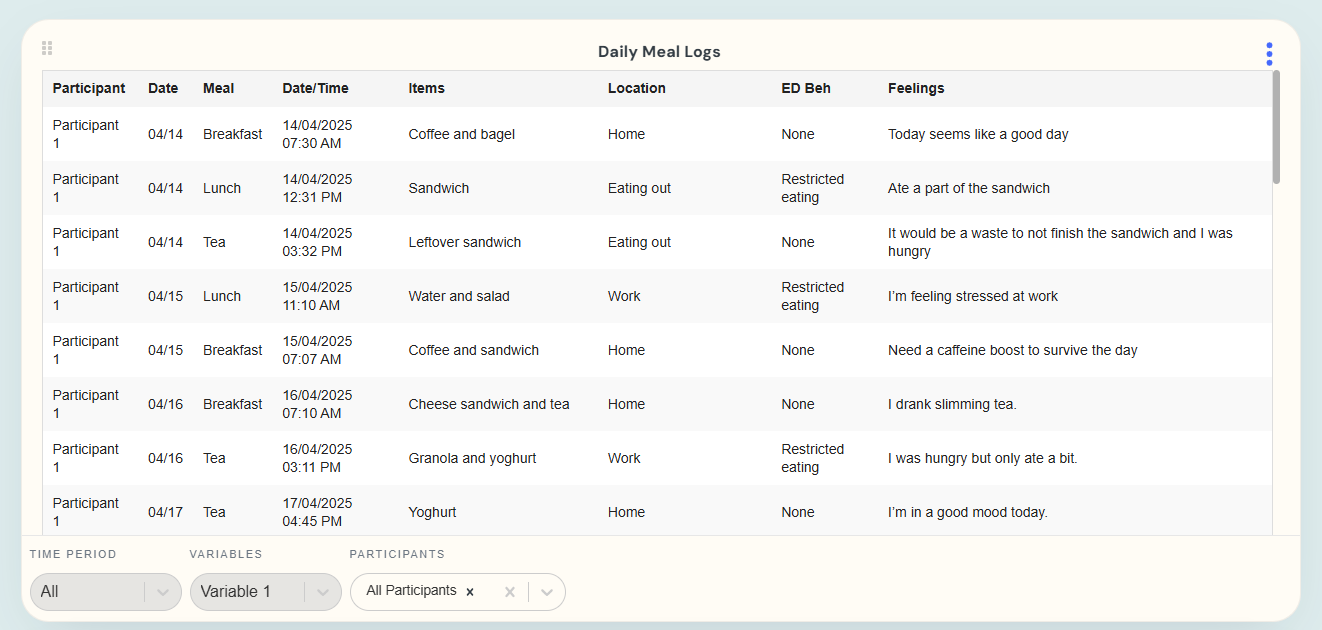The height and width of the screenshot is (630, 1322).
Task: Click the table's vertical scrollbar thumb
Action: [x=1276, y=127]
